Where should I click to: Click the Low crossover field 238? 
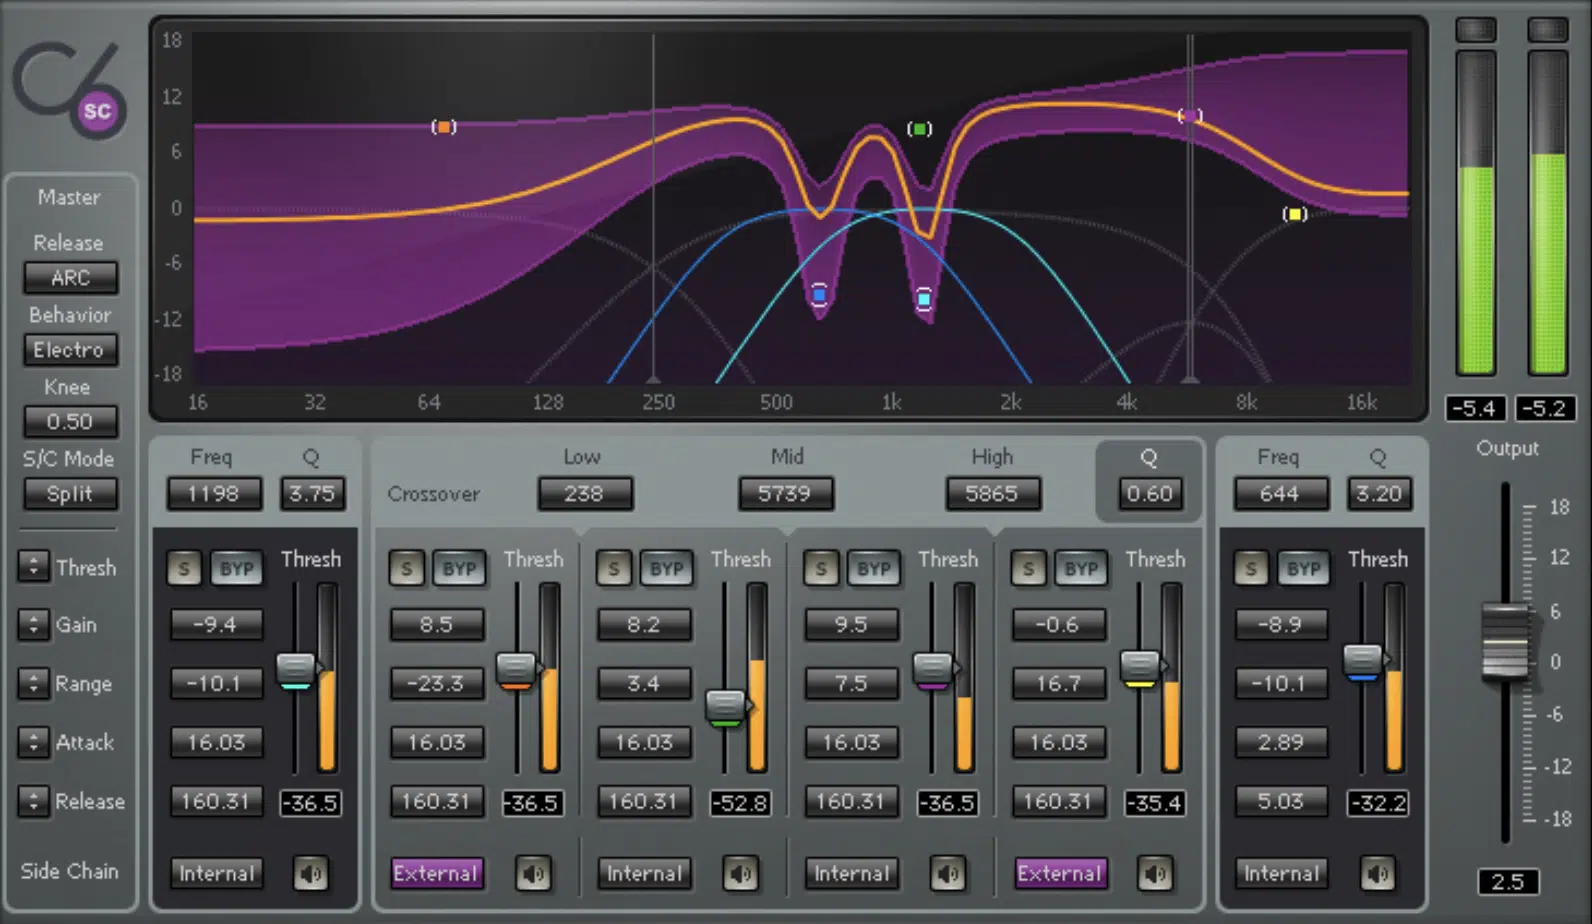coord(584,494)
